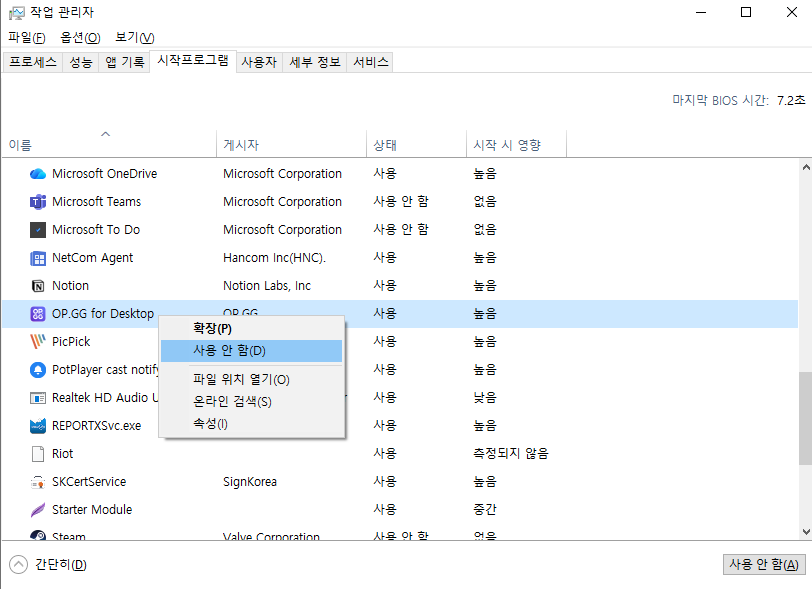The image size is (812, 589).
Task: Click the Notion app icon
Action: coord(38,285)
